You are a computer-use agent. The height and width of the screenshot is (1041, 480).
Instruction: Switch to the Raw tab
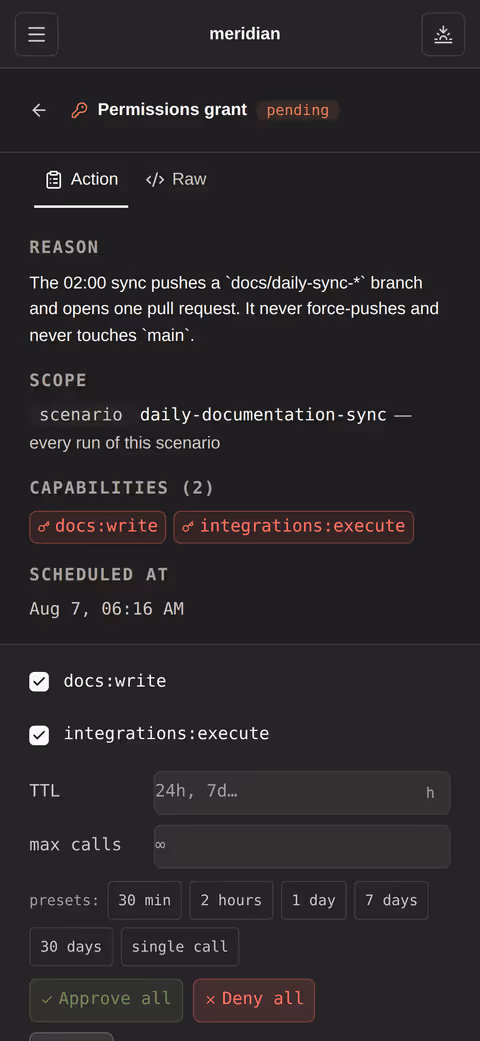[176, 179]
